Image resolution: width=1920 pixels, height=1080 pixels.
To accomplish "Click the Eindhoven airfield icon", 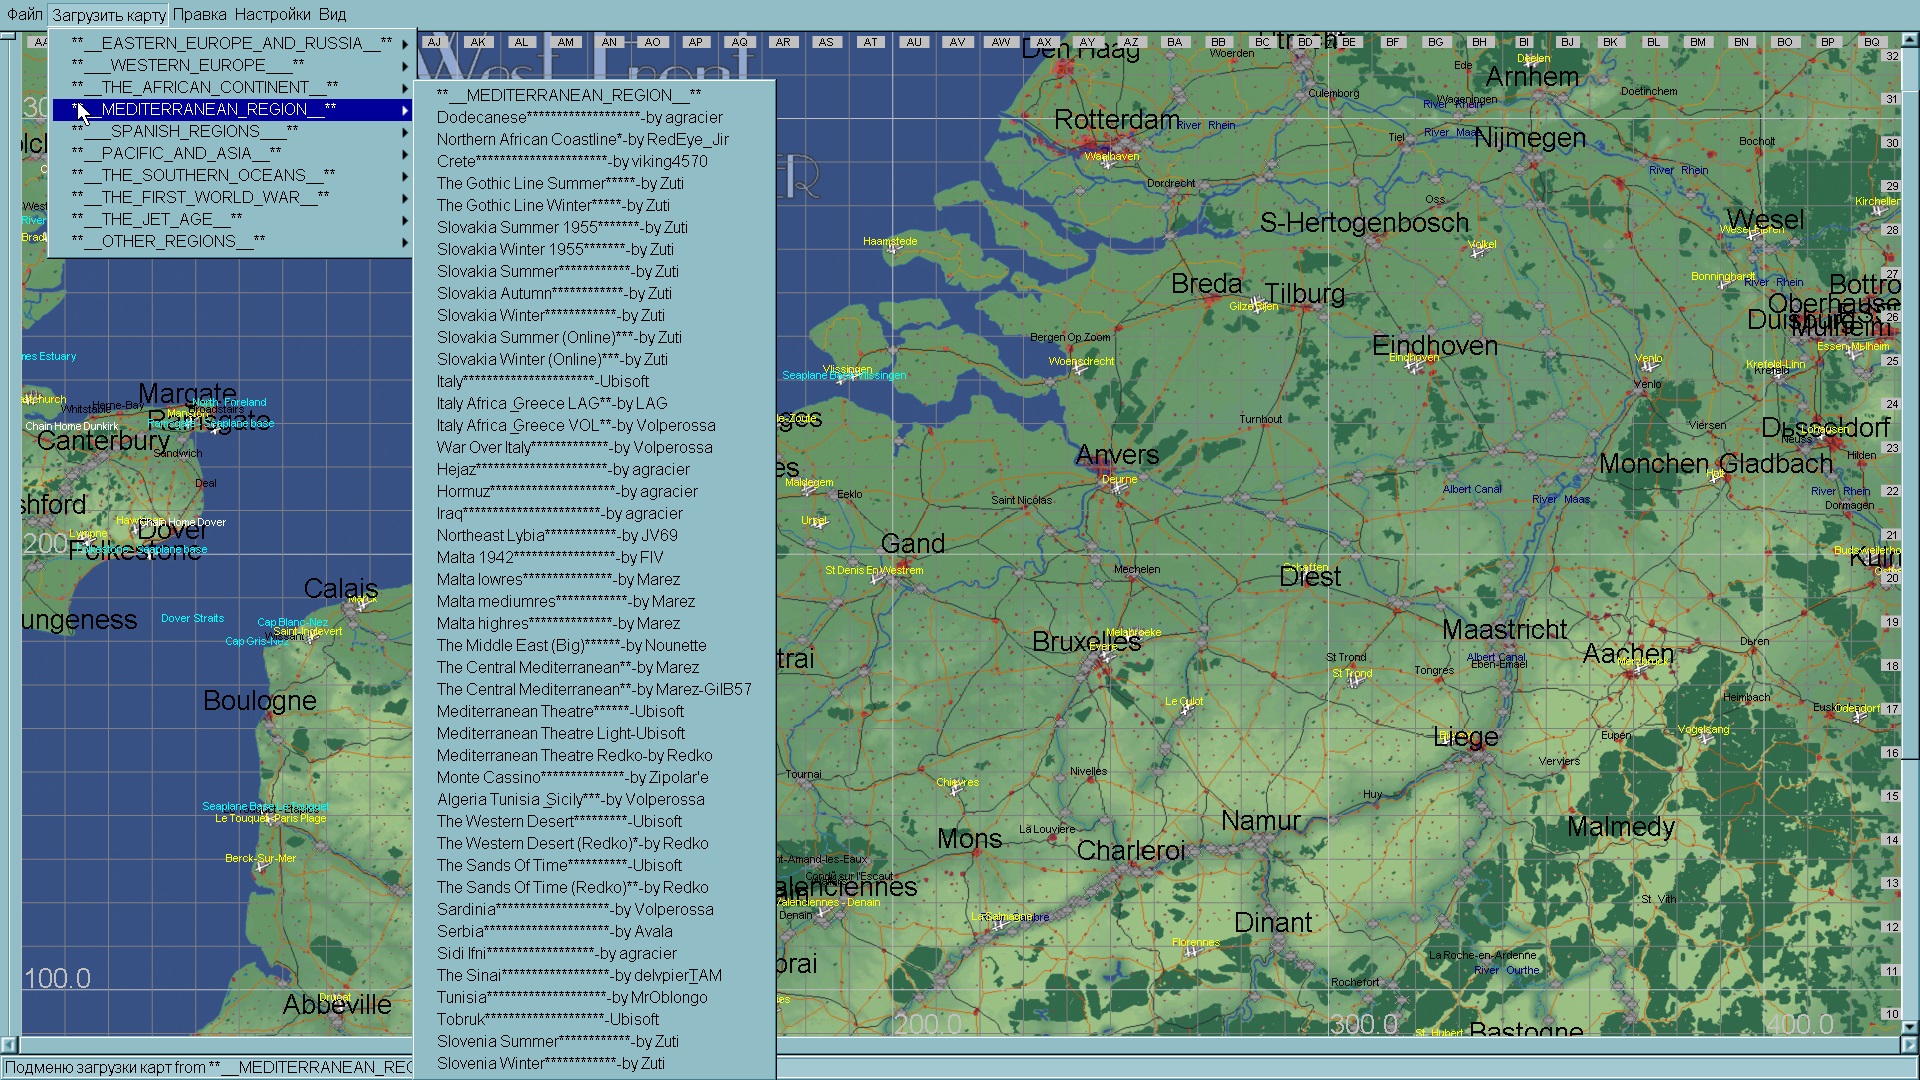I will [x=1413, y=367].
